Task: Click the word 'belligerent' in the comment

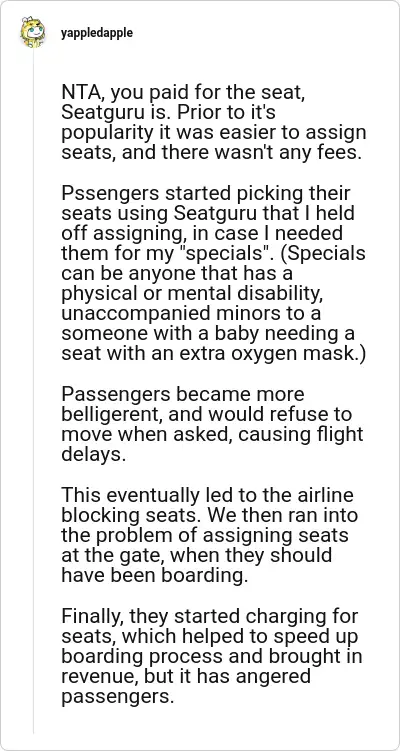Action: click(x=114, y=414)
